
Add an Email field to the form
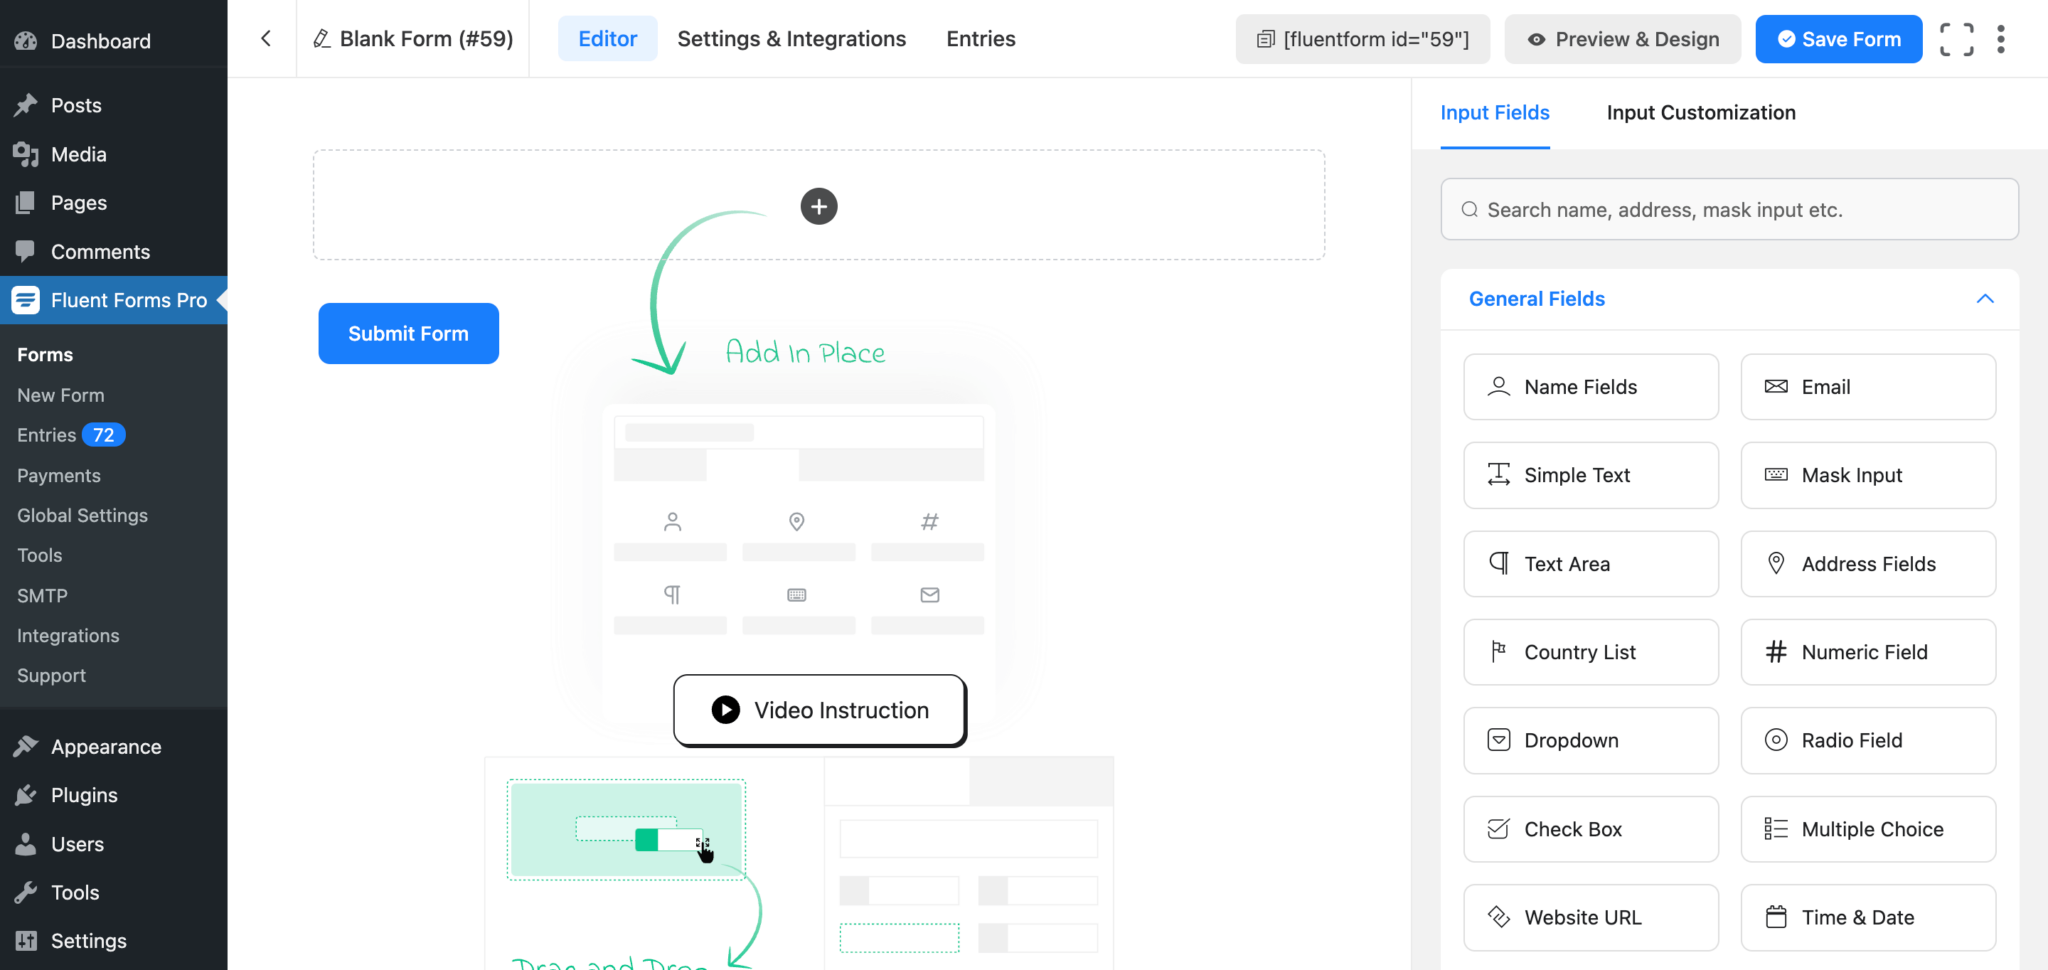pos(1867,387)
